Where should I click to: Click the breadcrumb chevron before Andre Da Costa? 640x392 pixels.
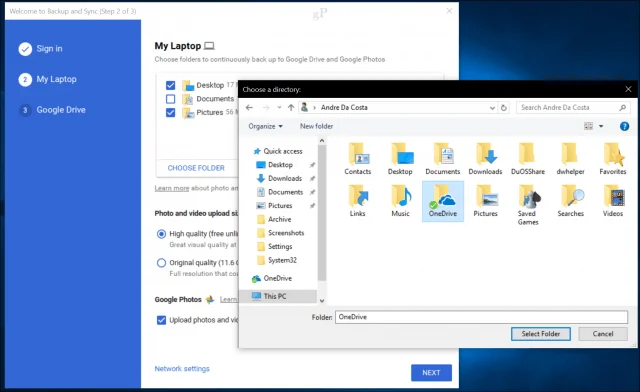(x=314, y=108)
